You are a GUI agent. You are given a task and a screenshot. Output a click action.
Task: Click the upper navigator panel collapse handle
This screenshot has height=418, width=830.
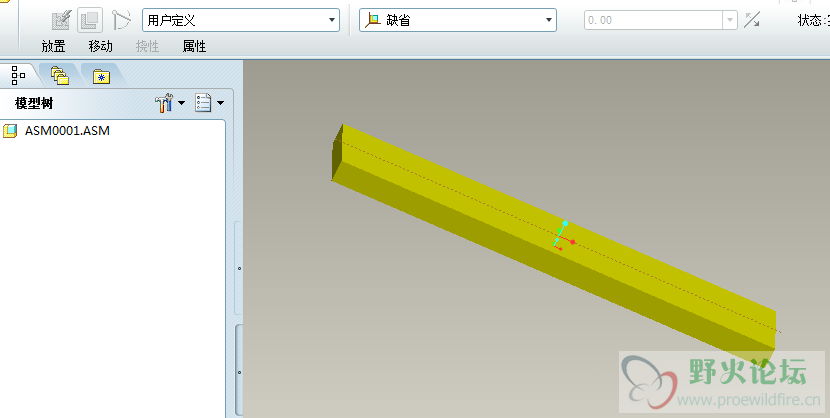click(x=239, y=268)
